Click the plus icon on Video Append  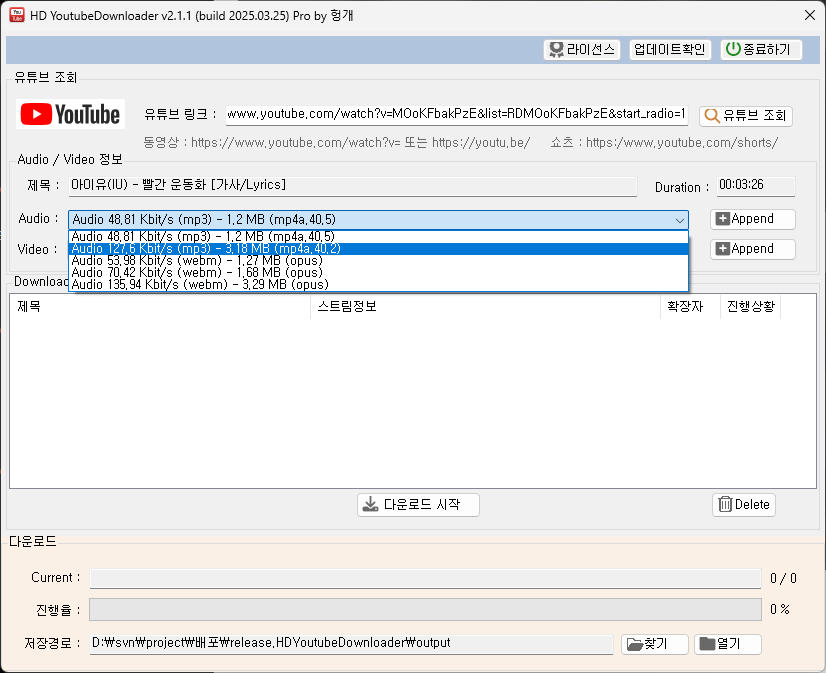[x=723, y=249]
